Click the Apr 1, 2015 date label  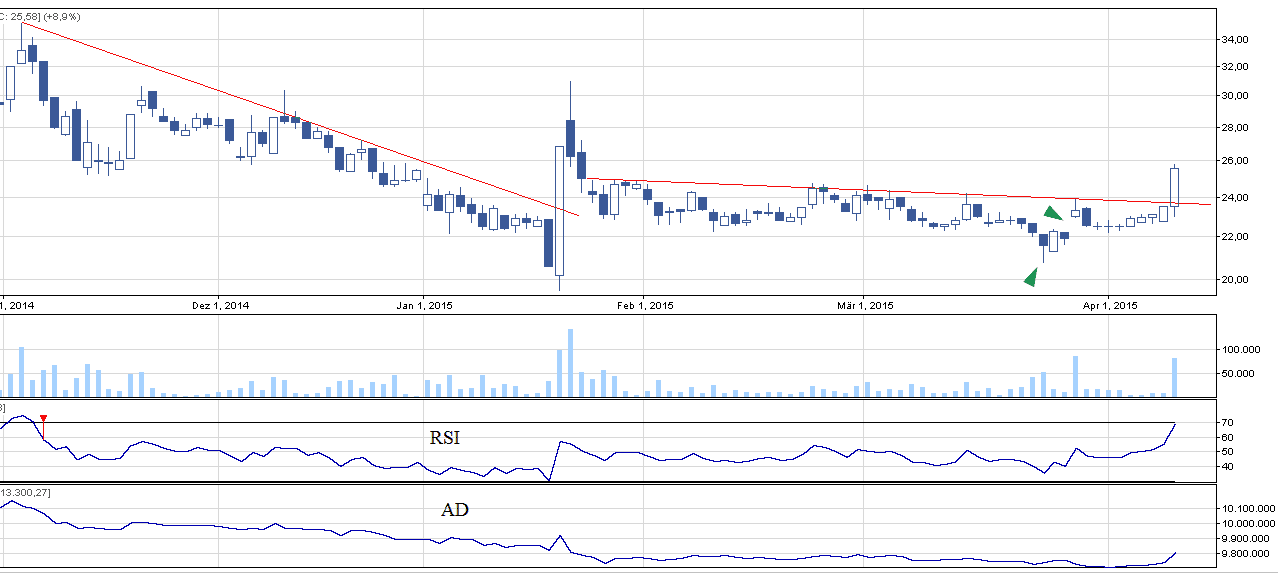click(x=1109, y=305)
